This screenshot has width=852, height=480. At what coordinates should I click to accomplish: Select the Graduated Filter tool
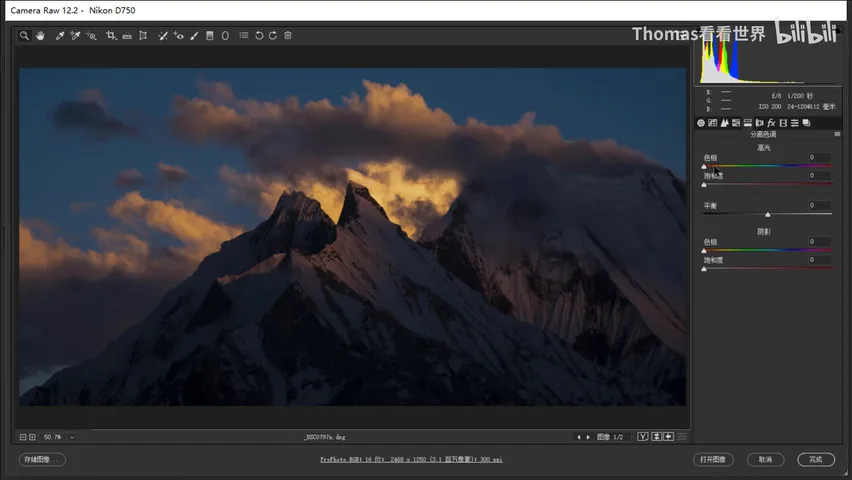pyautogui.click(x=210, y=35)
